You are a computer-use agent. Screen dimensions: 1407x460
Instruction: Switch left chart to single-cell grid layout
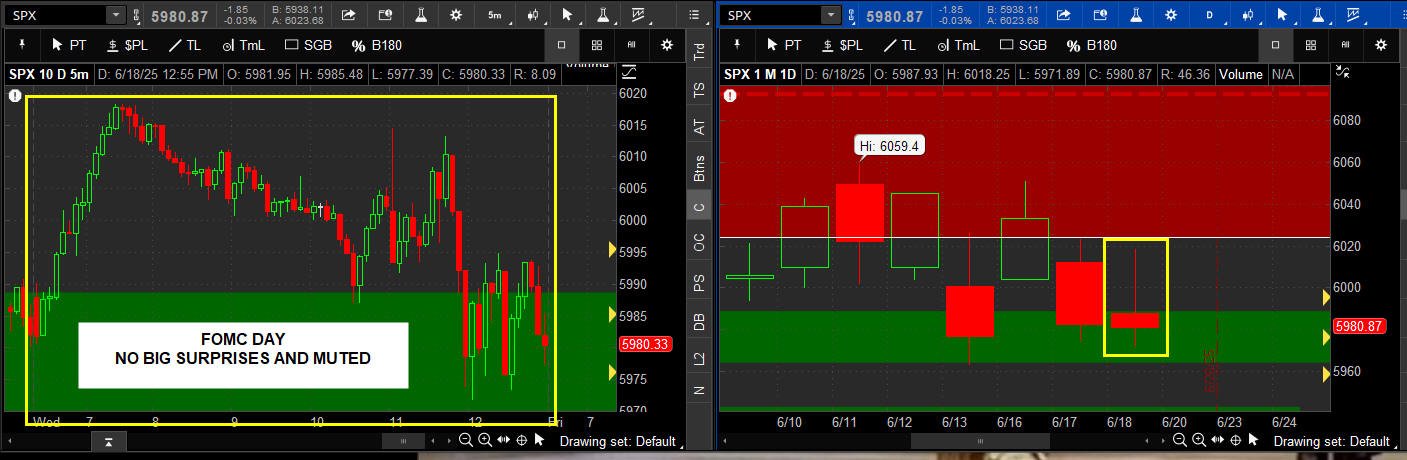pos(562,45)
